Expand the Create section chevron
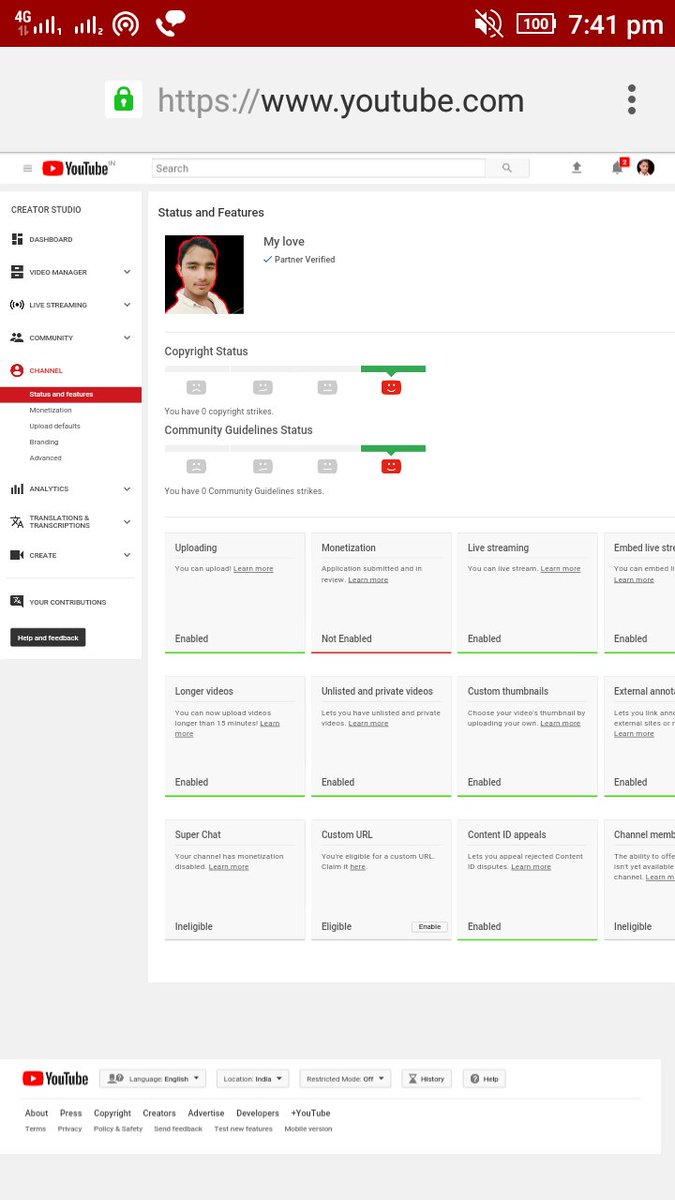The image size is (675, 1200). [127, 555]
